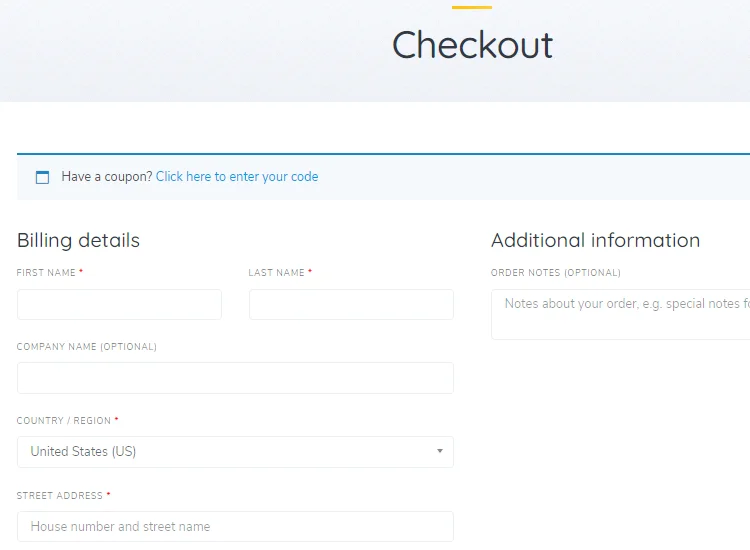Click the Additional information heading

[x=596, y=240]
